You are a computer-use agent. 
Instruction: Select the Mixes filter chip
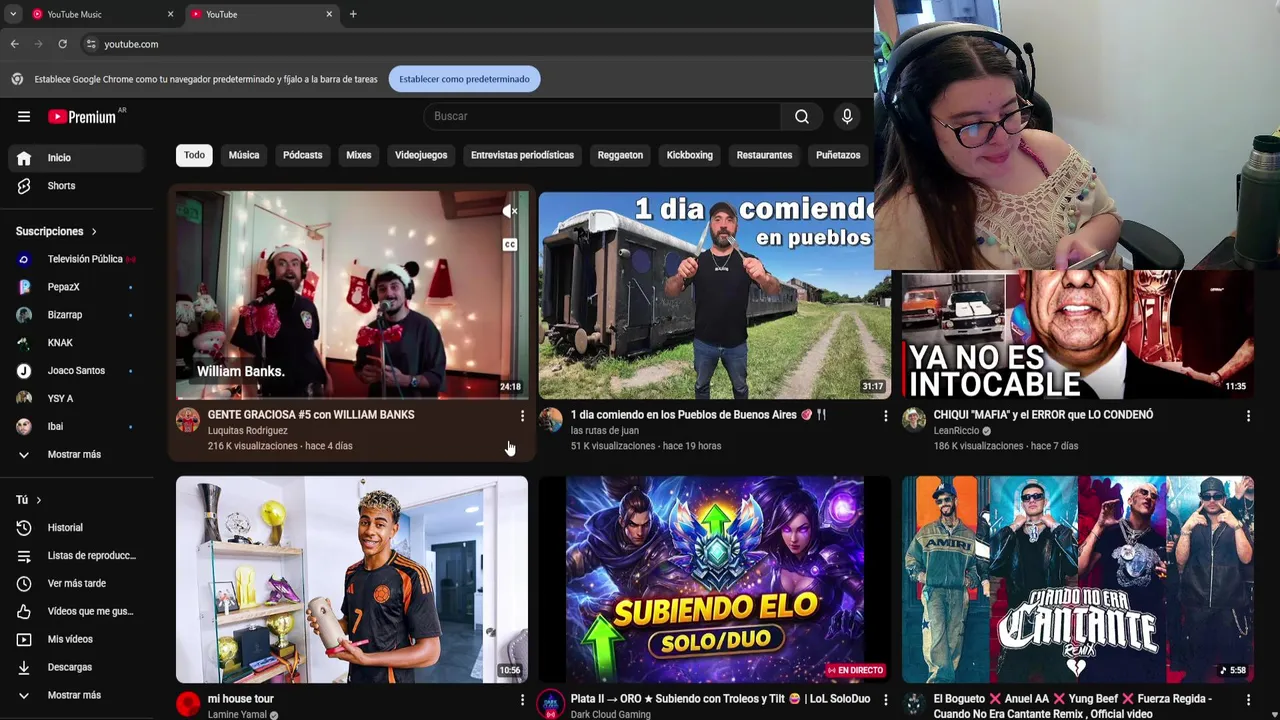pos(359,155)
